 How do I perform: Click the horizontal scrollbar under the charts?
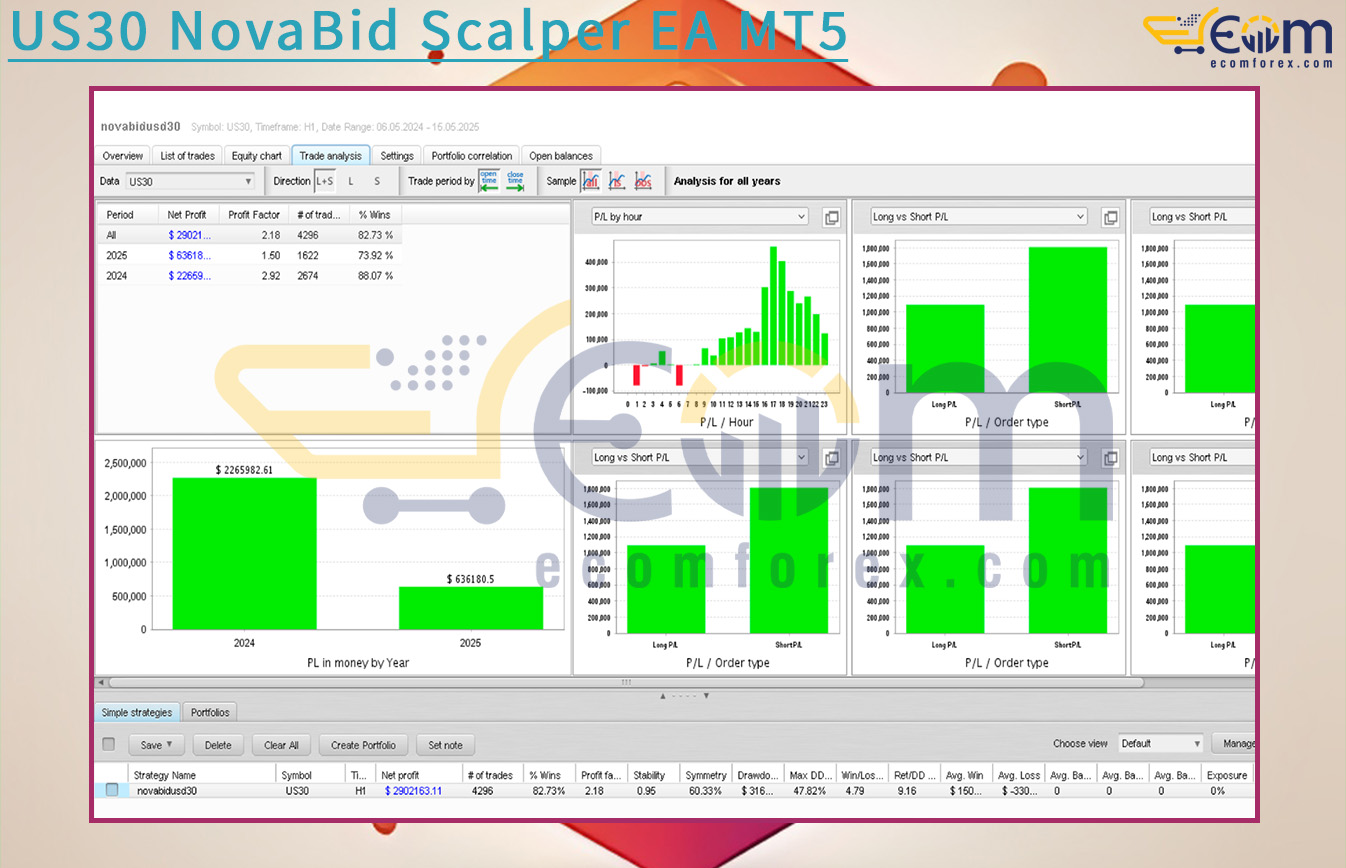[x=625, y=683]
